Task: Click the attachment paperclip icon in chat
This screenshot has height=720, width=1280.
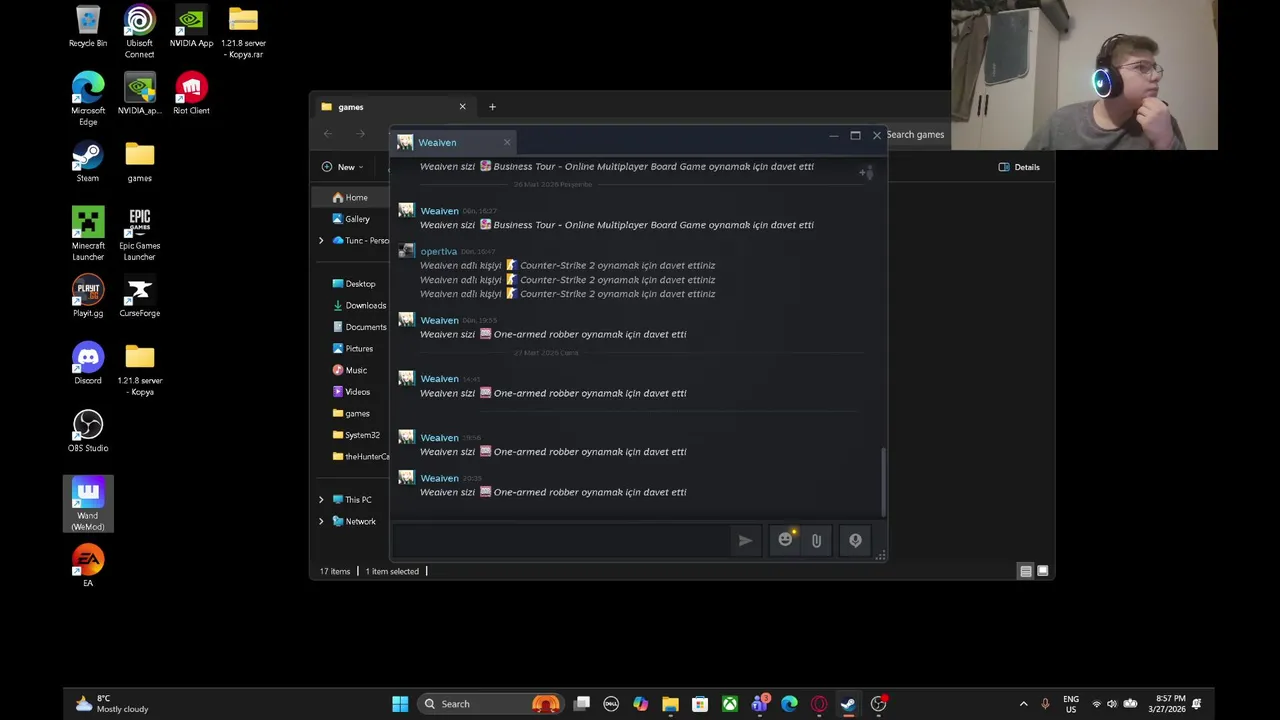Action: pos(816,540)
